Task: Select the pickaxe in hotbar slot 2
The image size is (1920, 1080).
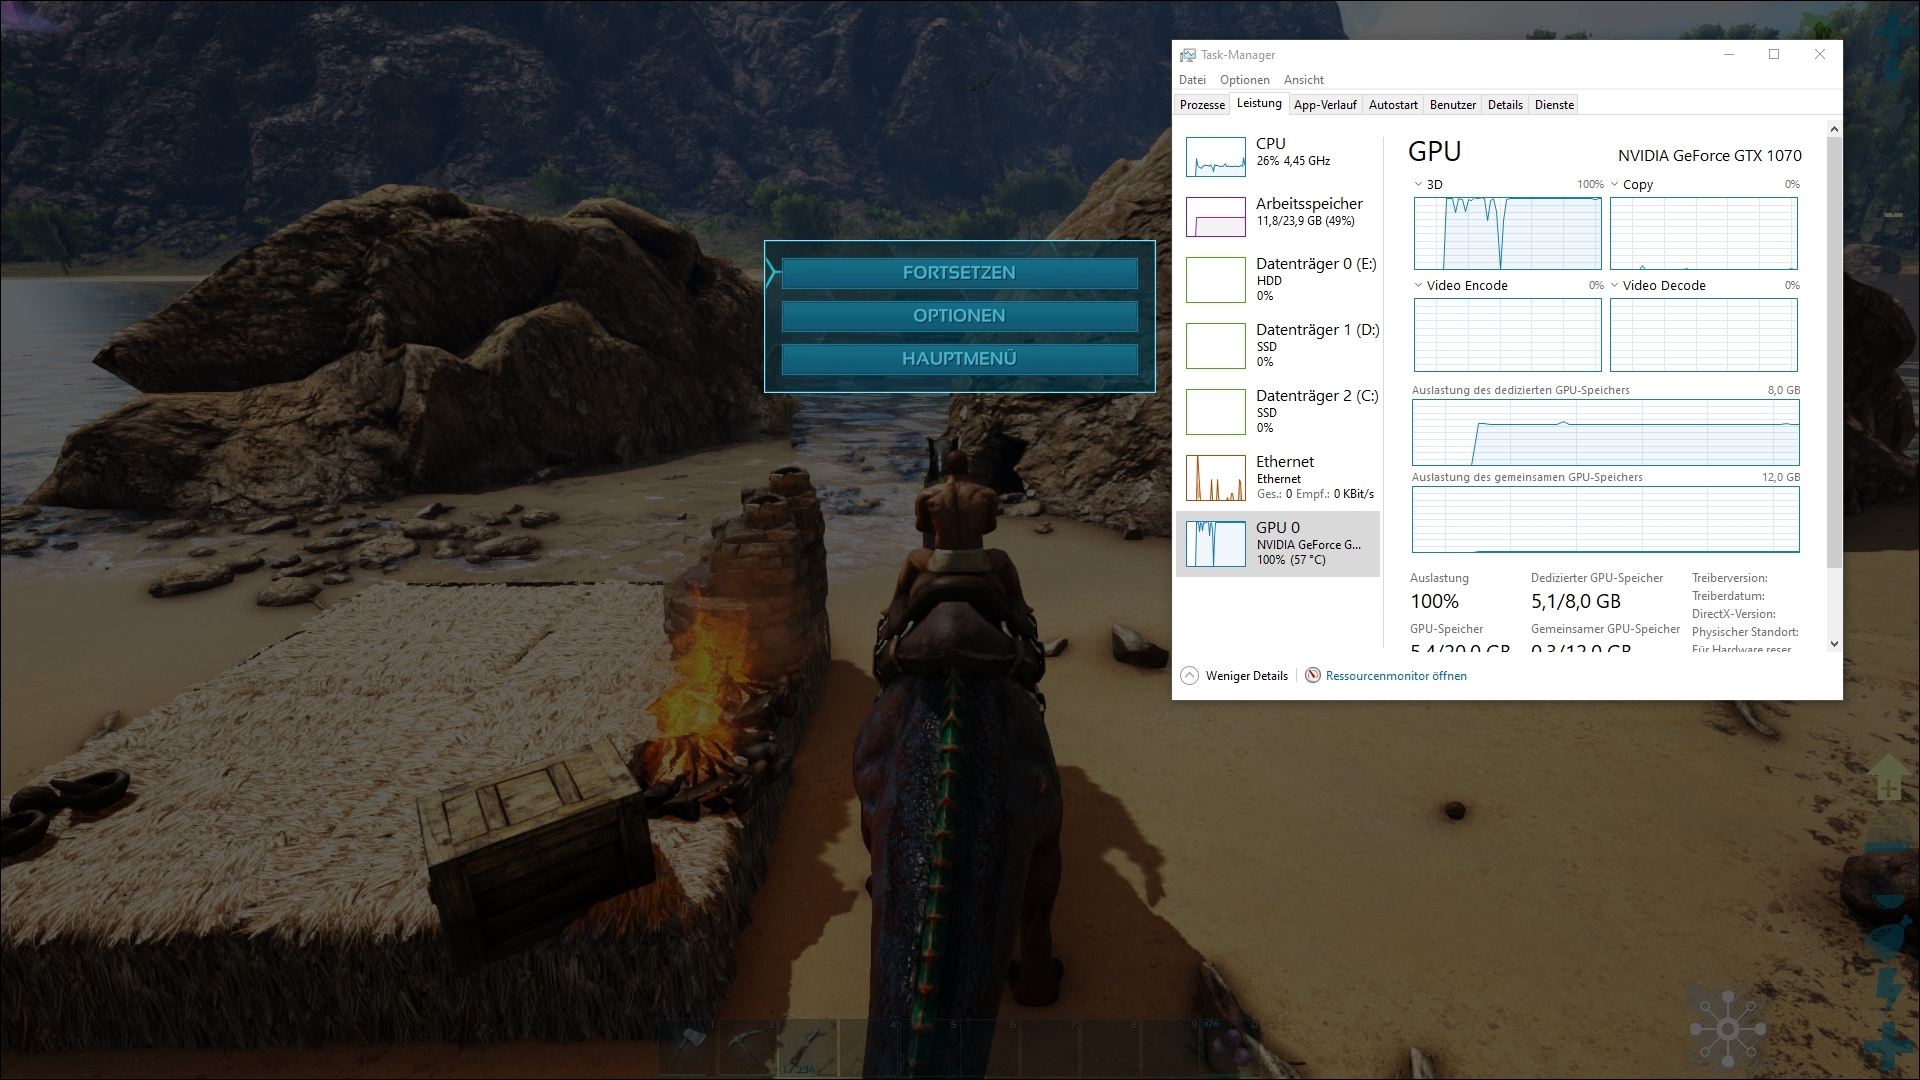Action: (x=749, y=1047)
